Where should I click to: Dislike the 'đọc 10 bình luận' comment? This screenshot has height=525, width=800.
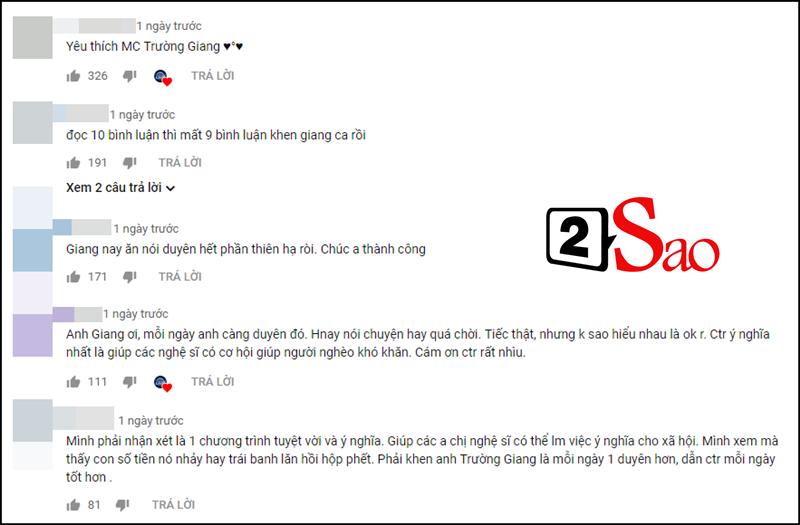point(130,163)
